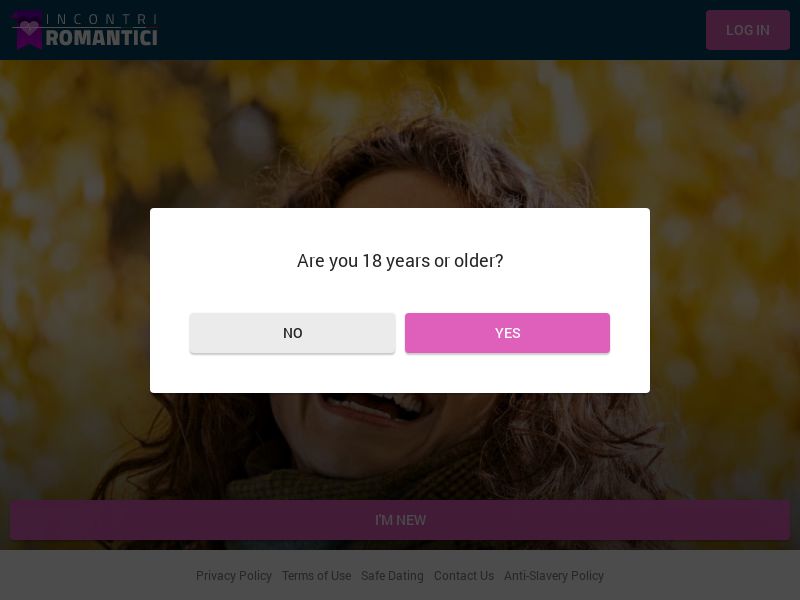This screenshot has width=800, height=600.
Task: Click the I'M NEW signup bar
Action: pyautogui.click(x=400, y=520)
